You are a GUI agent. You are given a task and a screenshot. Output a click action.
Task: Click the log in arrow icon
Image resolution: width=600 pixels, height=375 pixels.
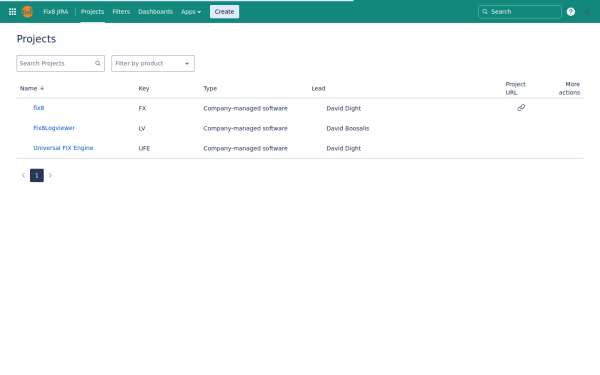pos(587,12)
